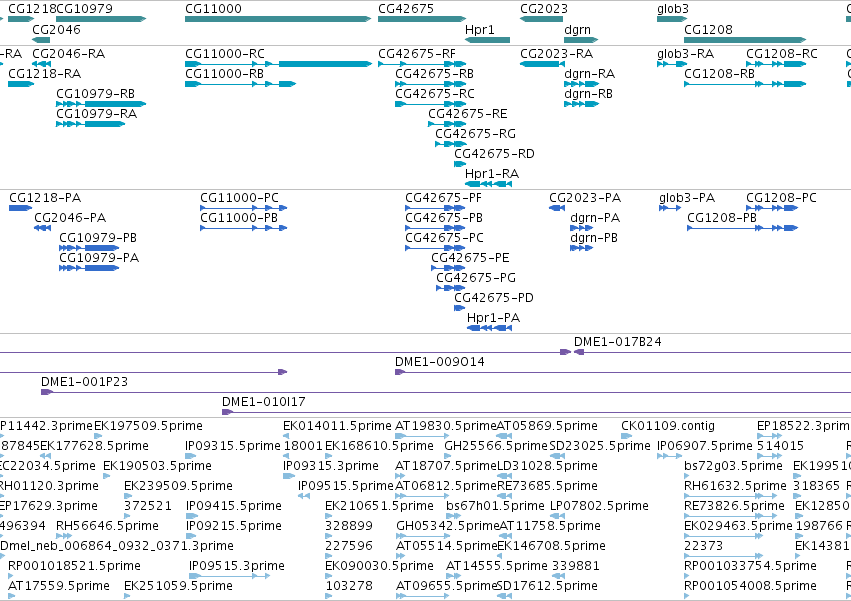Viewport: 851px width, 601px height.
Task: Click the CG2023 gene label
Action: point(544,9)
